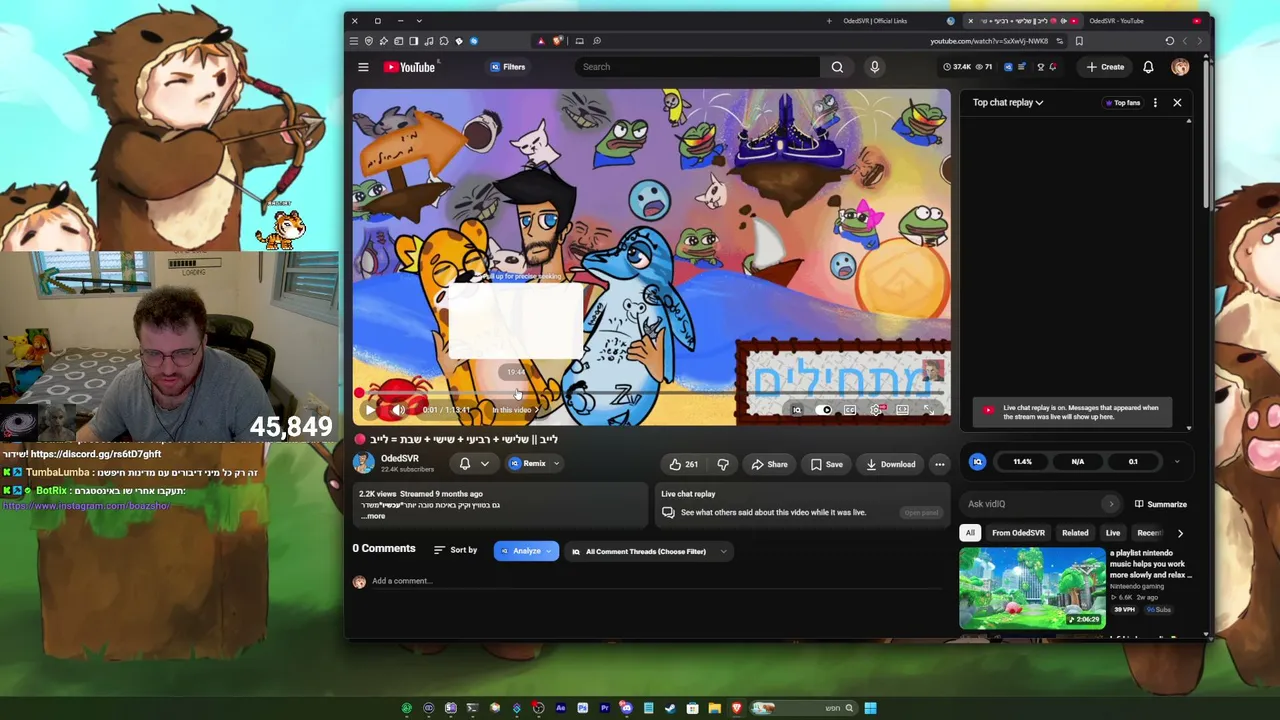
Task: Click the vidIQ badge in stats bar
Action: [x=977, y=462]
